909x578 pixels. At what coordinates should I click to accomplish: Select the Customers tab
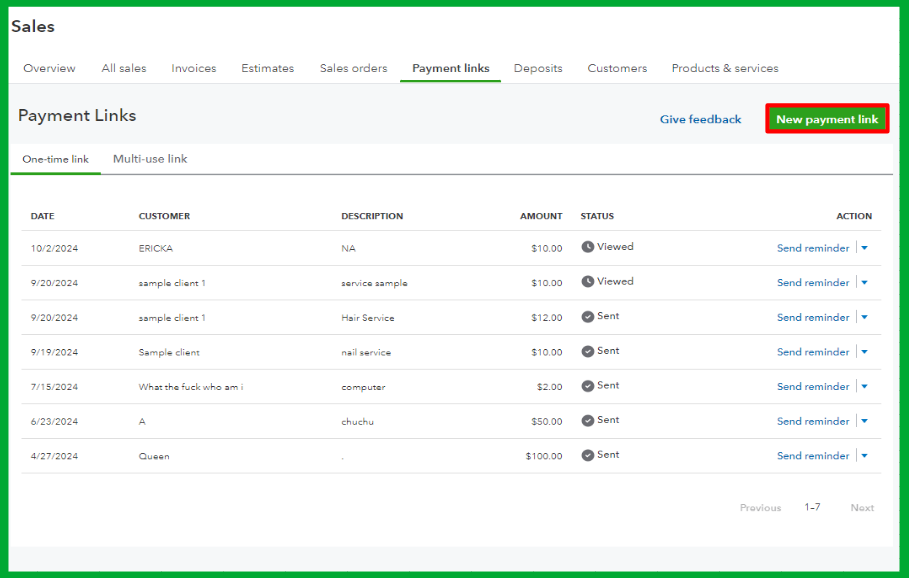[617, 68]
